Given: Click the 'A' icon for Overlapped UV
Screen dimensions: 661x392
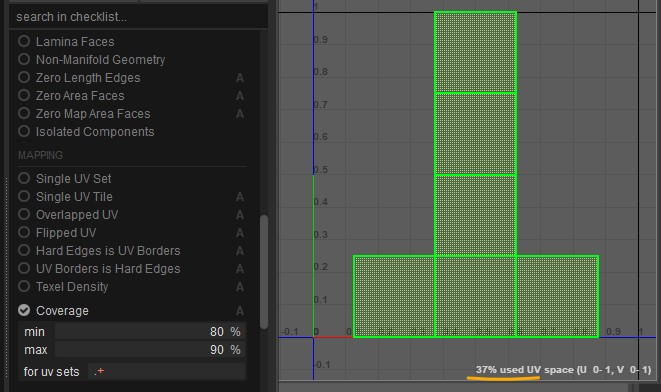Looking at the screenshot, I should (x=240, y=215).
